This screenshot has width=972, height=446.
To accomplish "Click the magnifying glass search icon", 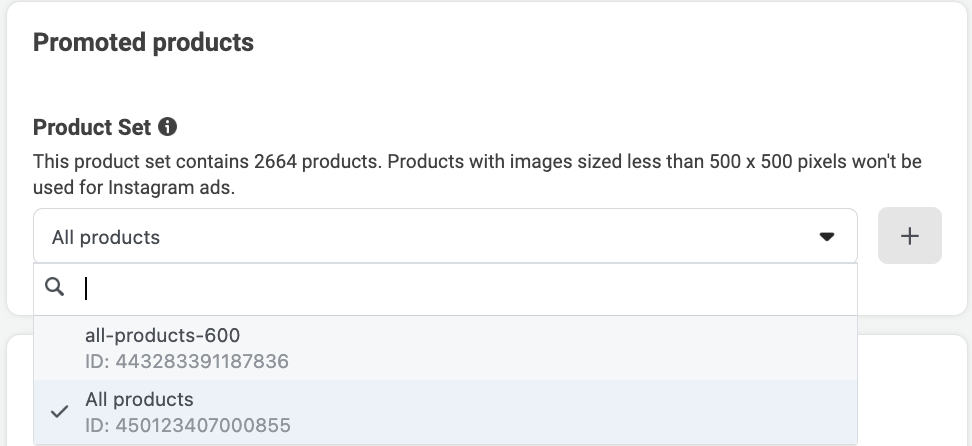I will tap(55, 287).
